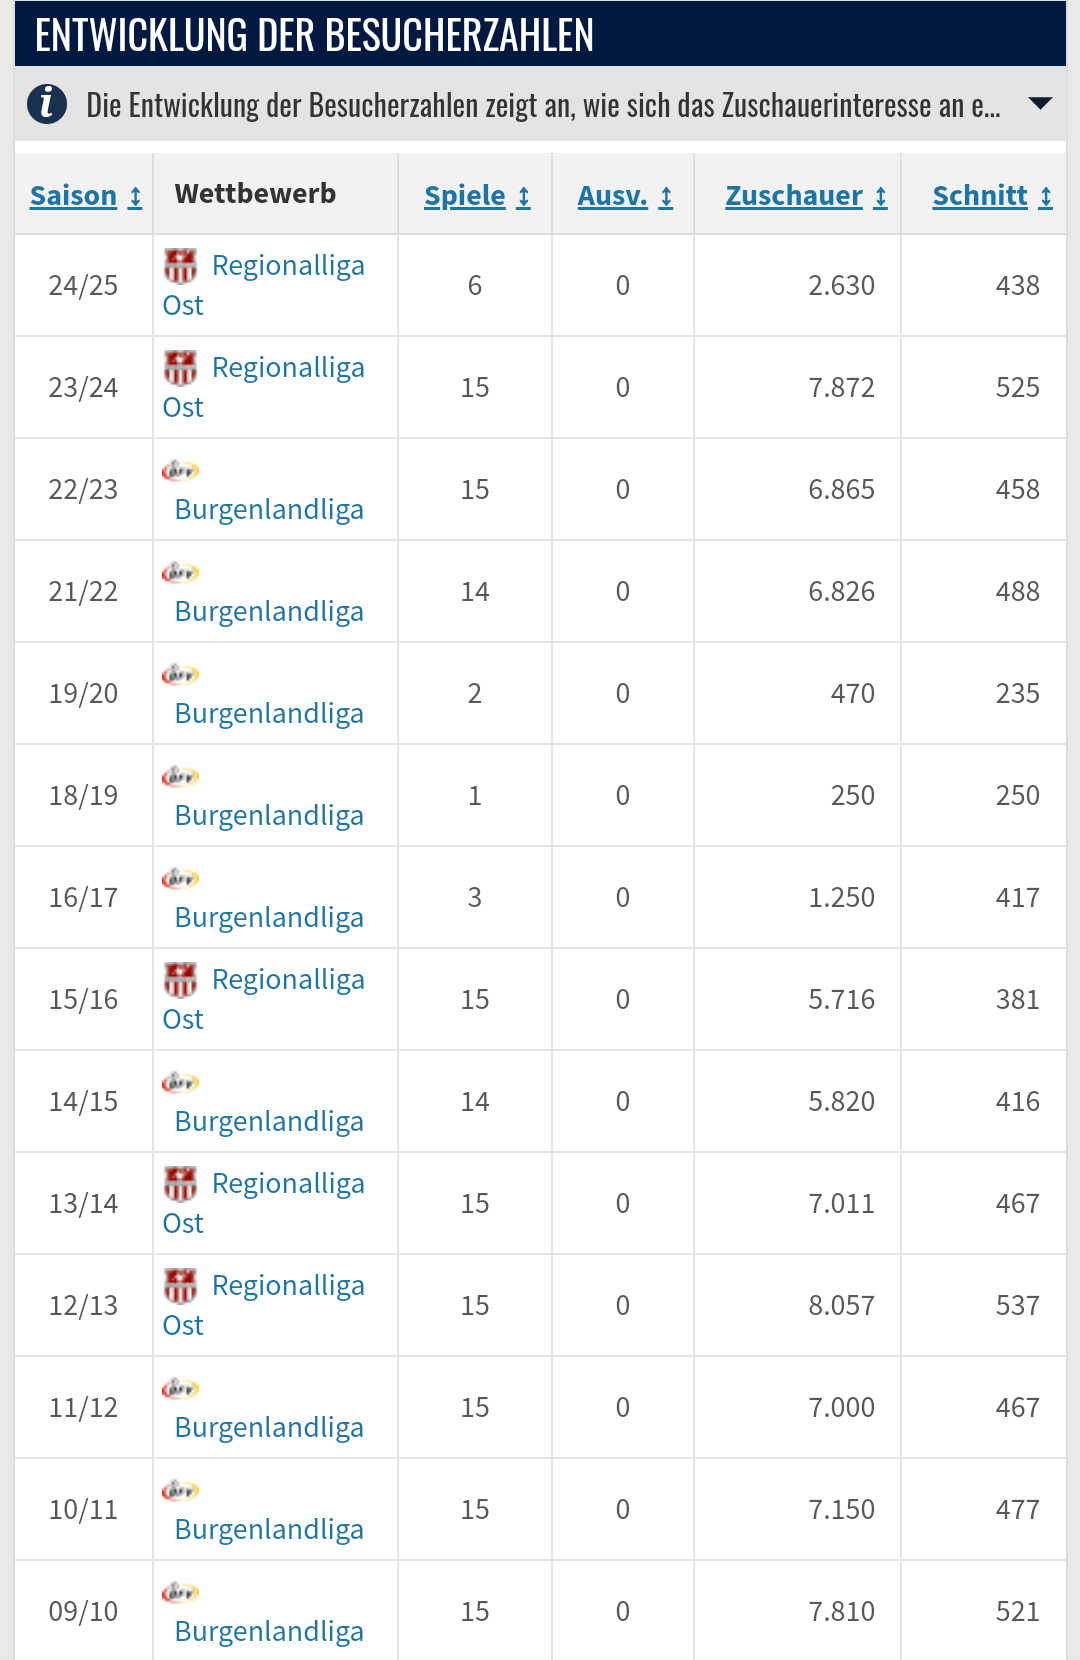
Task: Sort by the Ausv. column header
Action: (625, 196)
